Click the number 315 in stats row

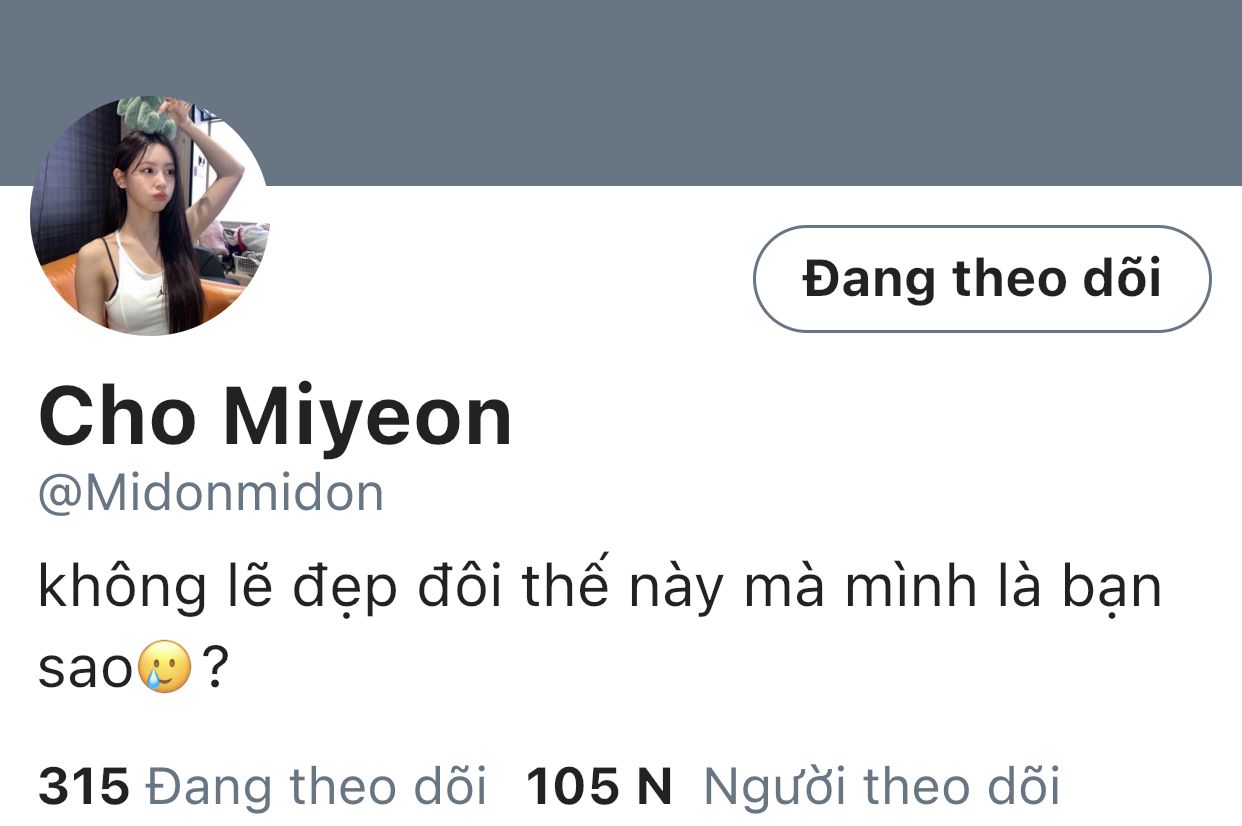84,787
